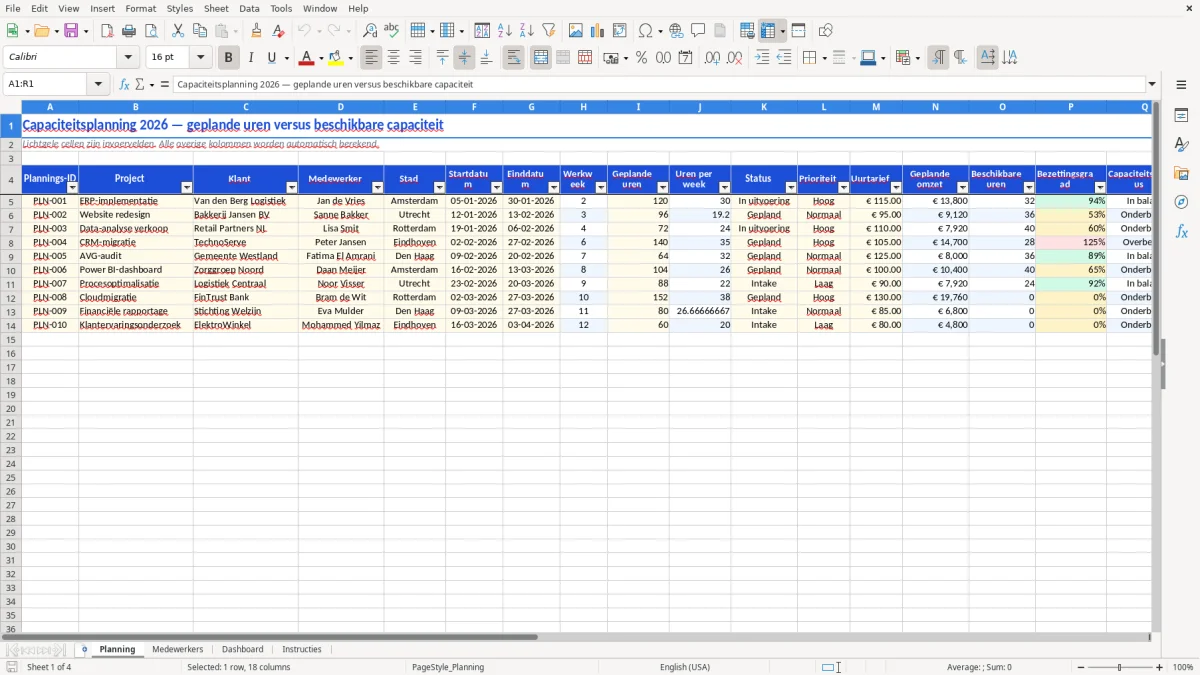Open Prioriteit column filter dropdown
The image size is (1200, 675).
pos(843,188)
